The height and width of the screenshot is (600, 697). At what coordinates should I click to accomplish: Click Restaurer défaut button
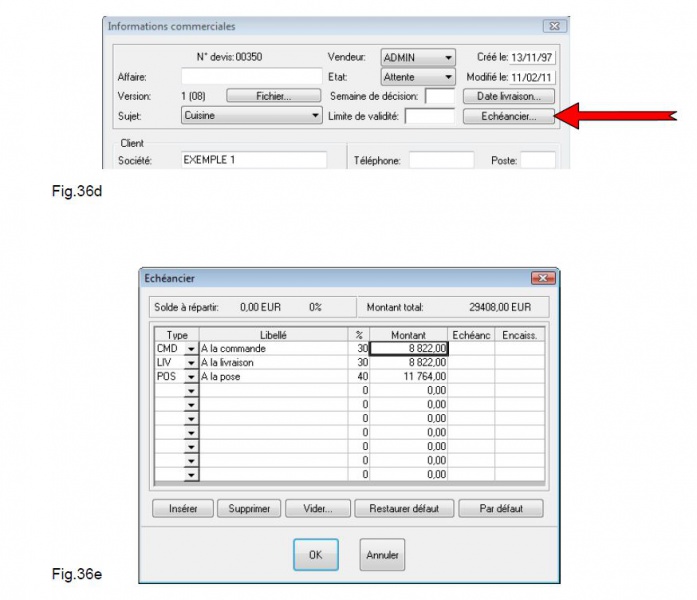pos(404,508)
